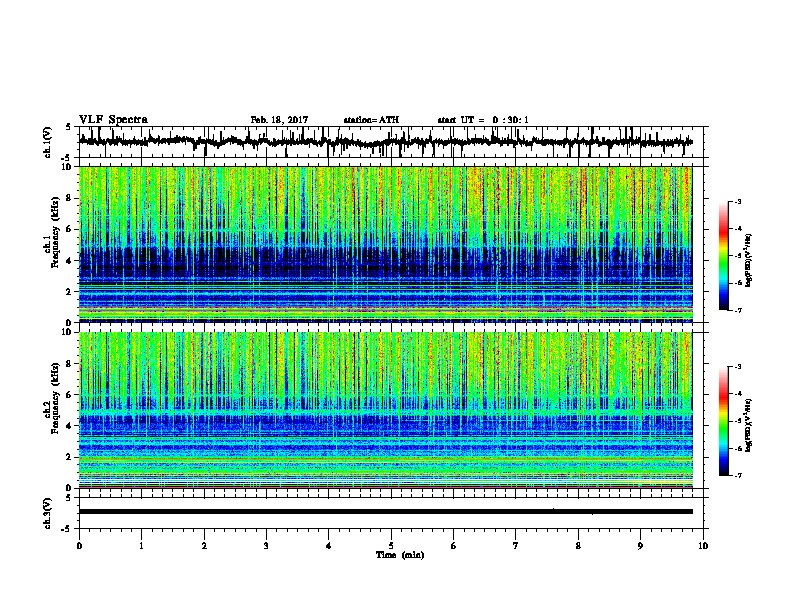
Task: Click the log(PSD) unit label beside ch.2 colorbar
Action: point(748,426)
